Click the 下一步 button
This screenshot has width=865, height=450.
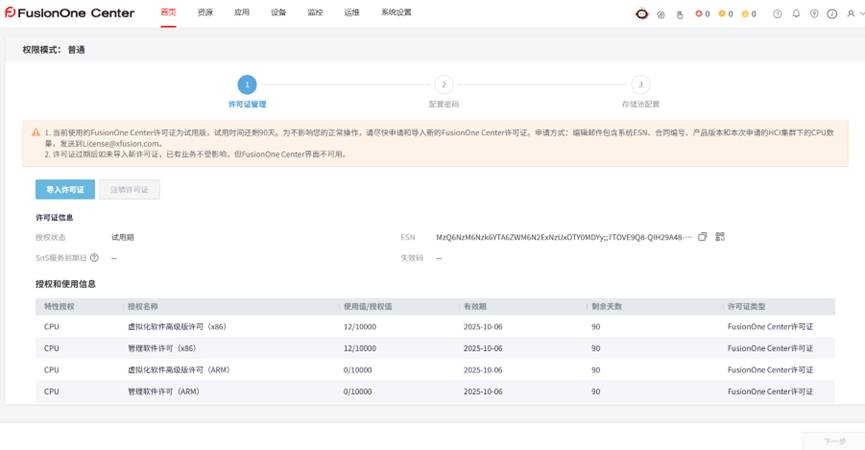[x=835, y=441]
